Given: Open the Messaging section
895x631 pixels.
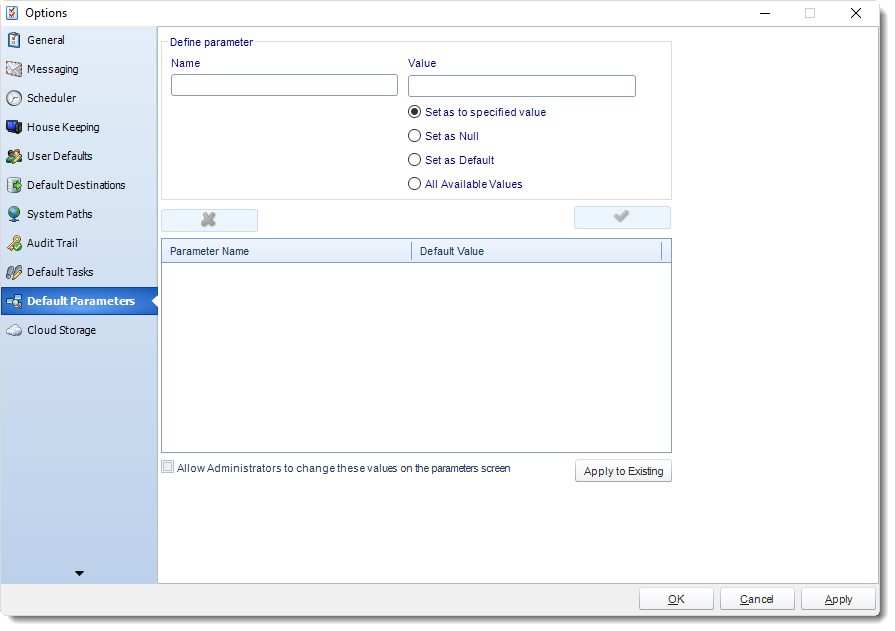Looking at the screenshot, I should click(79, 69).
